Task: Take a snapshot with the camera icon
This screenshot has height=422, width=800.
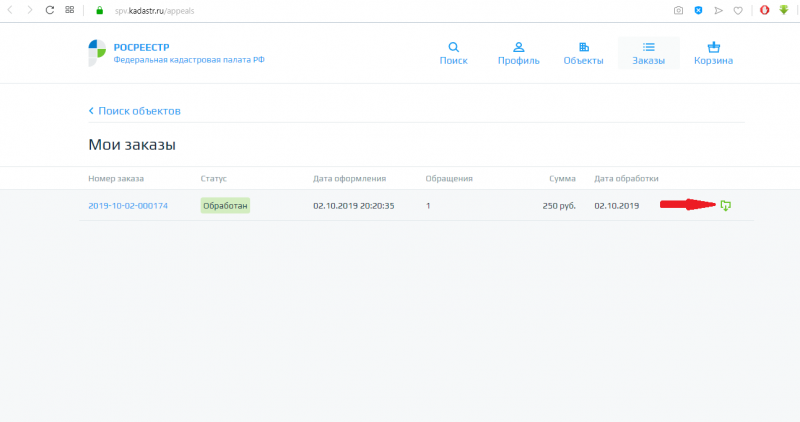Action: point(678,10)
